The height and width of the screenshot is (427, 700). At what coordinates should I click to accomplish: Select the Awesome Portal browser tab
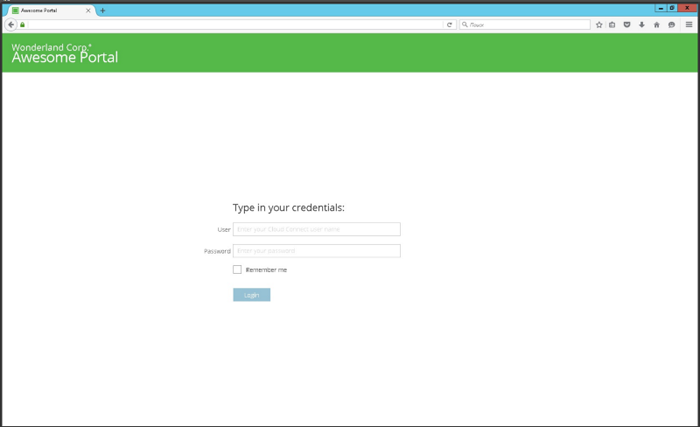(x=50, y=10)
